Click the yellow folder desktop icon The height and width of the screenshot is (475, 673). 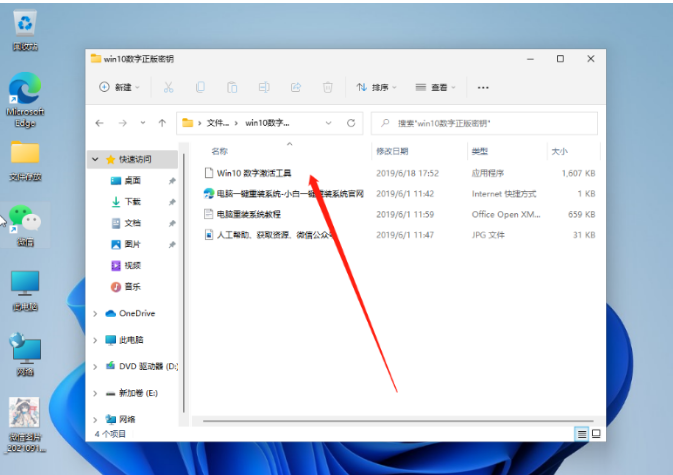click(25, 161)
